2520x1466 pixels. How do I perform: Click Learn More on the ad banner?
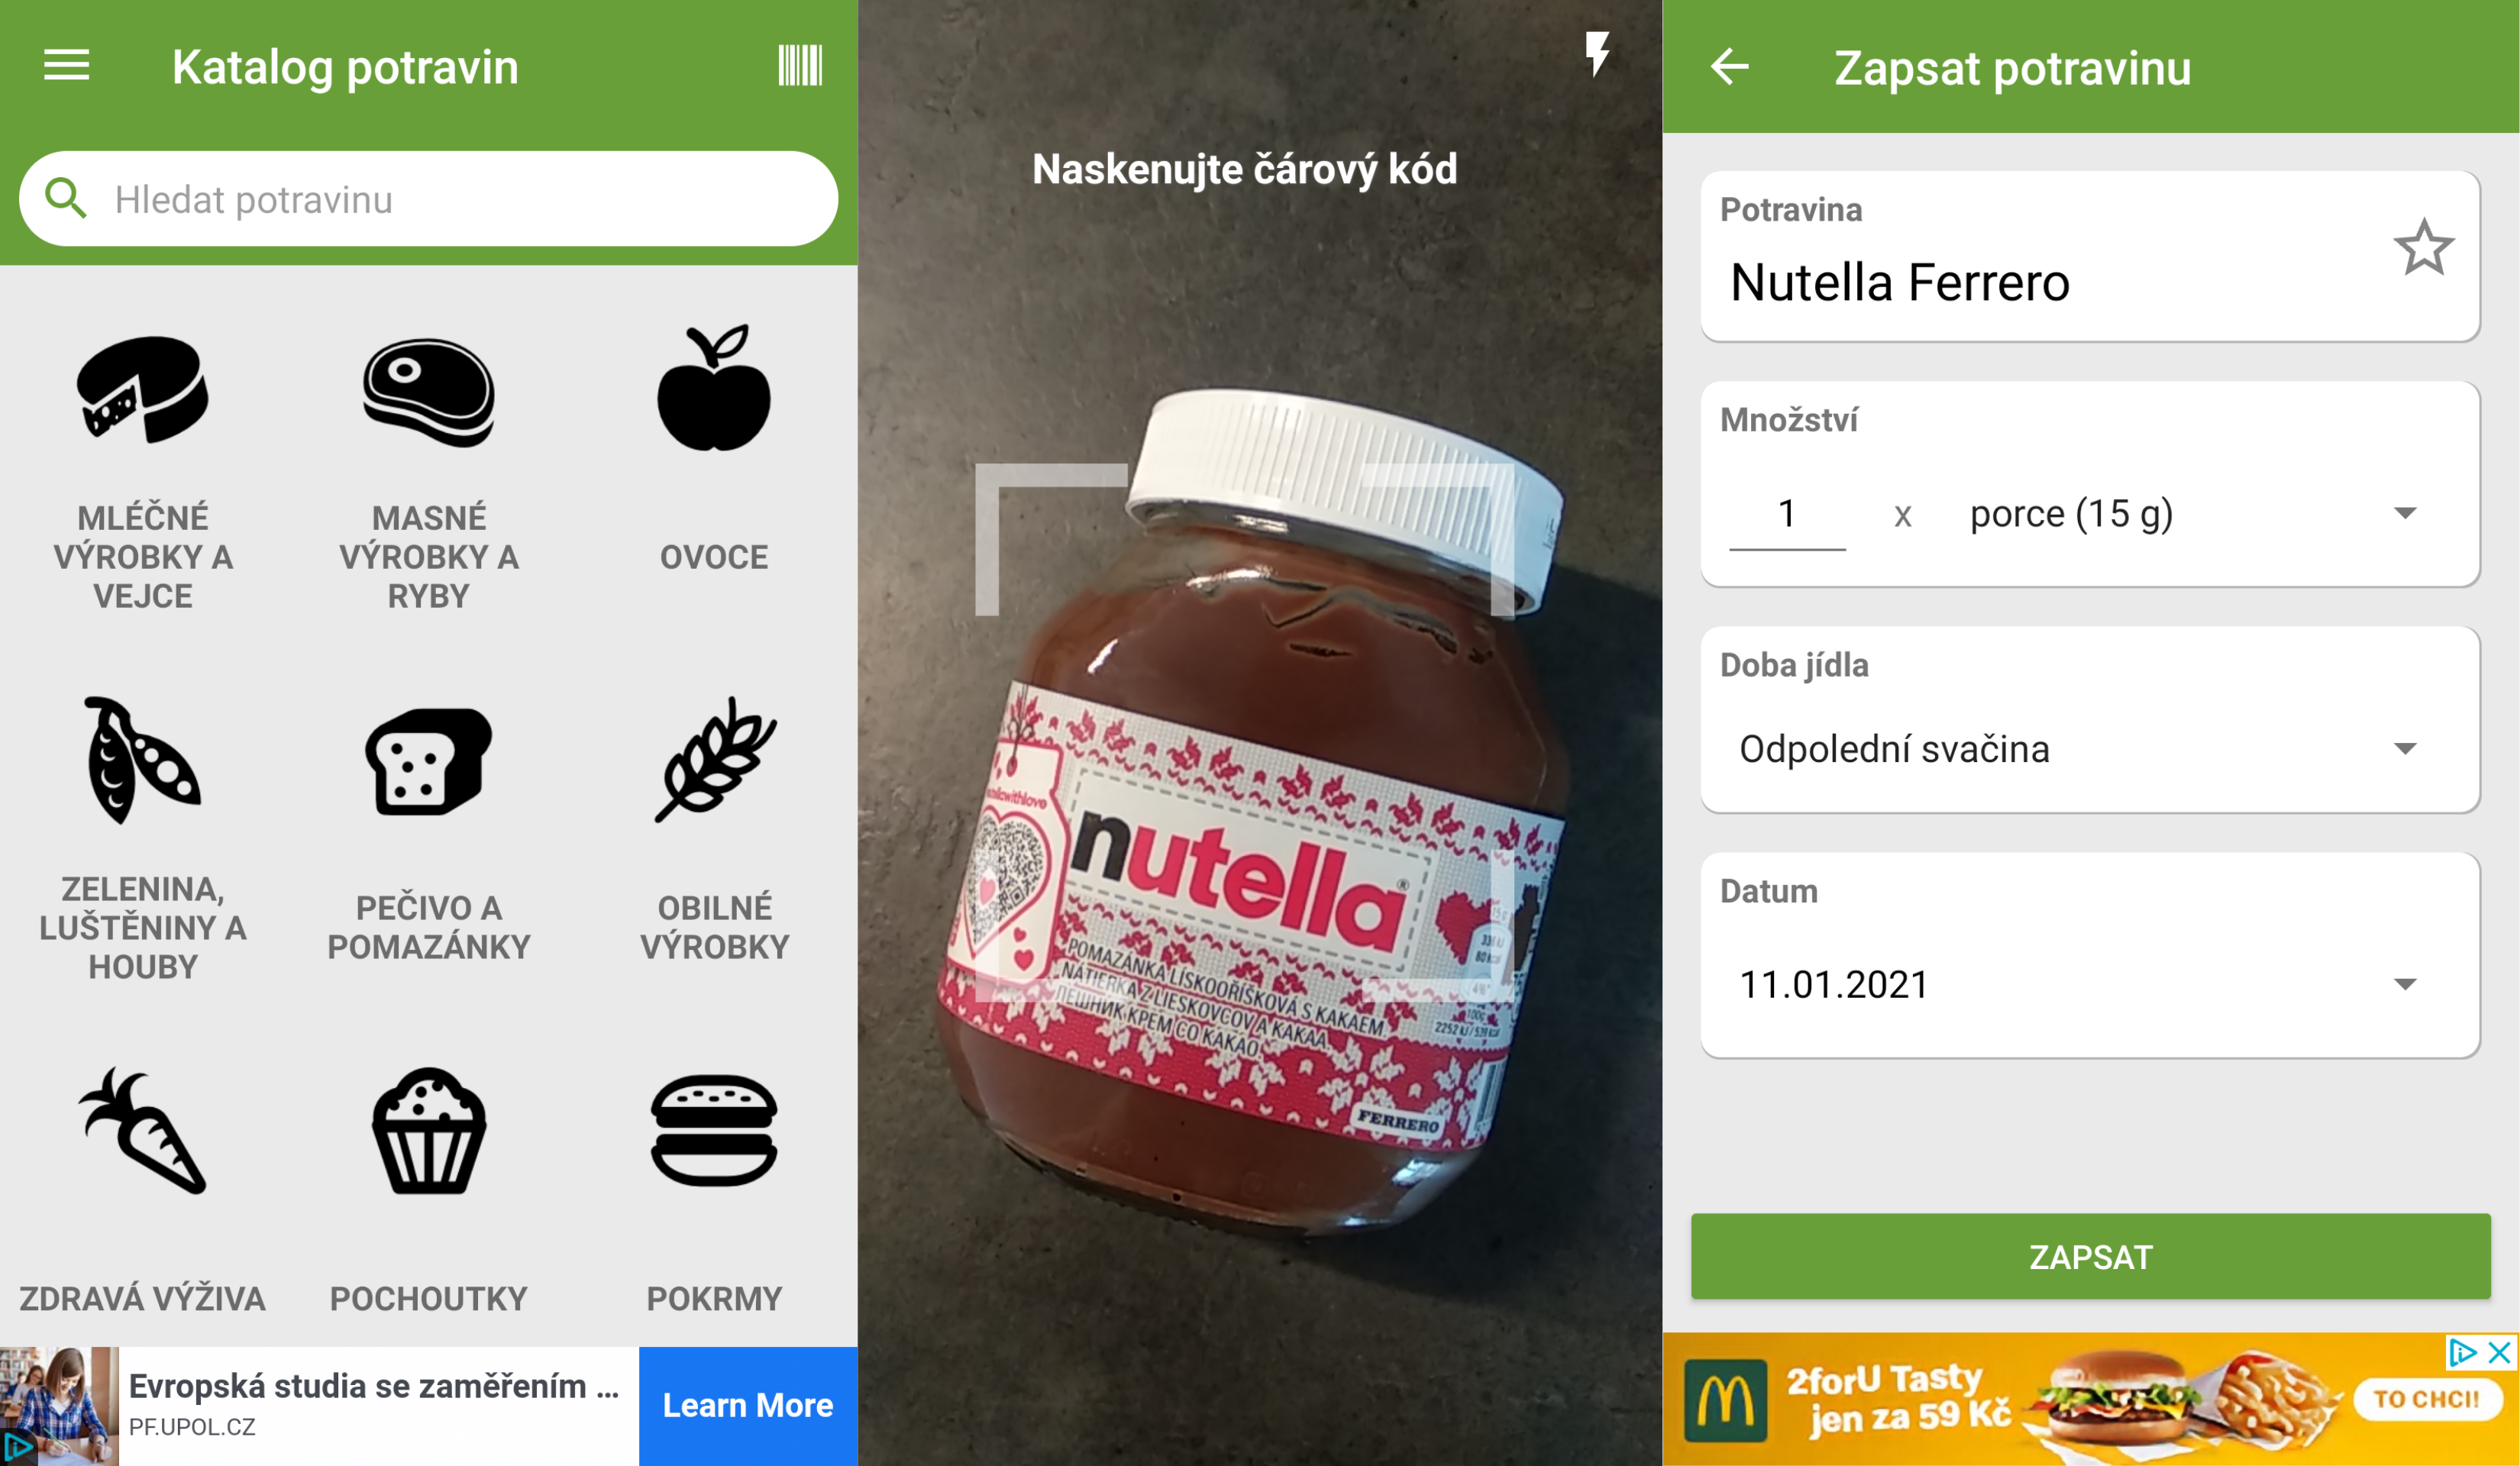(x=747, y=1405)
